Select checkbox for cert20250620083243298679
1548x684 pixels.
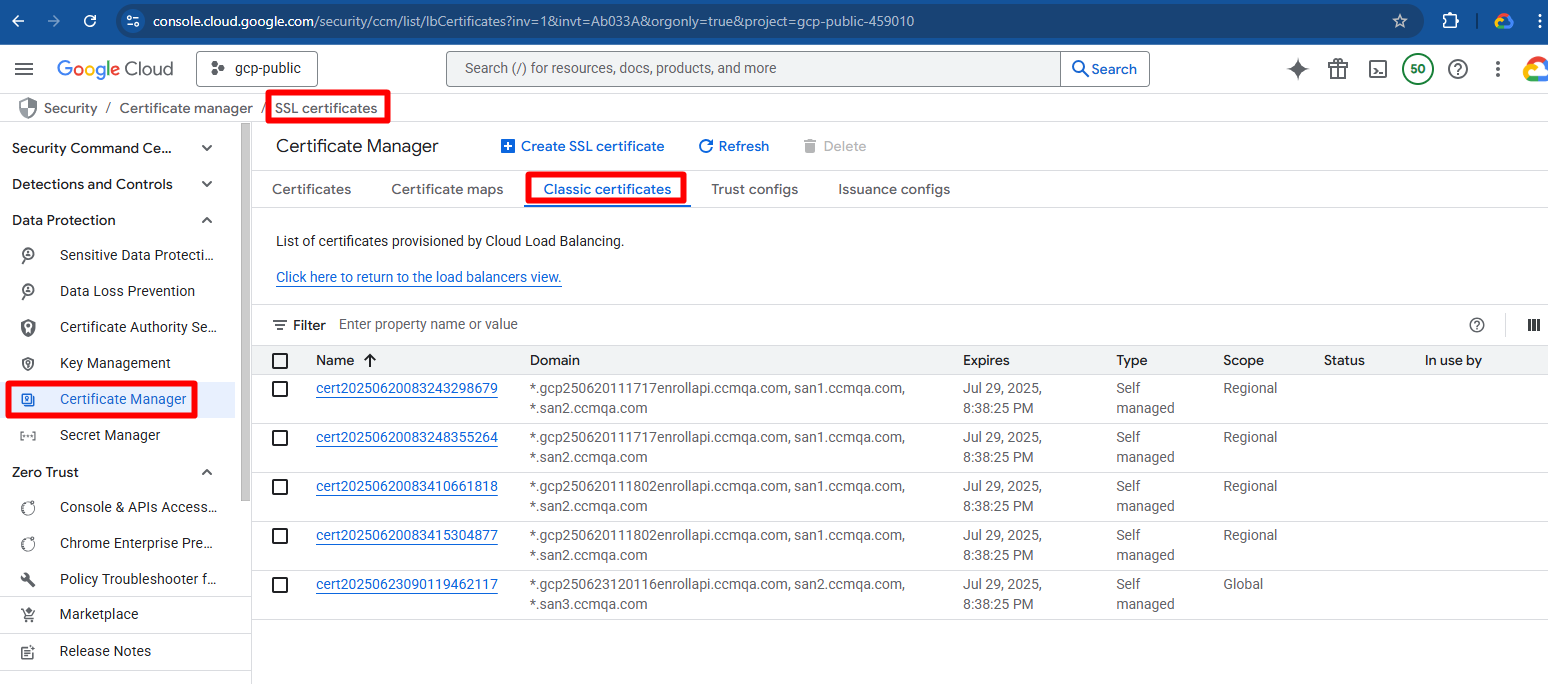pos(280,389)
